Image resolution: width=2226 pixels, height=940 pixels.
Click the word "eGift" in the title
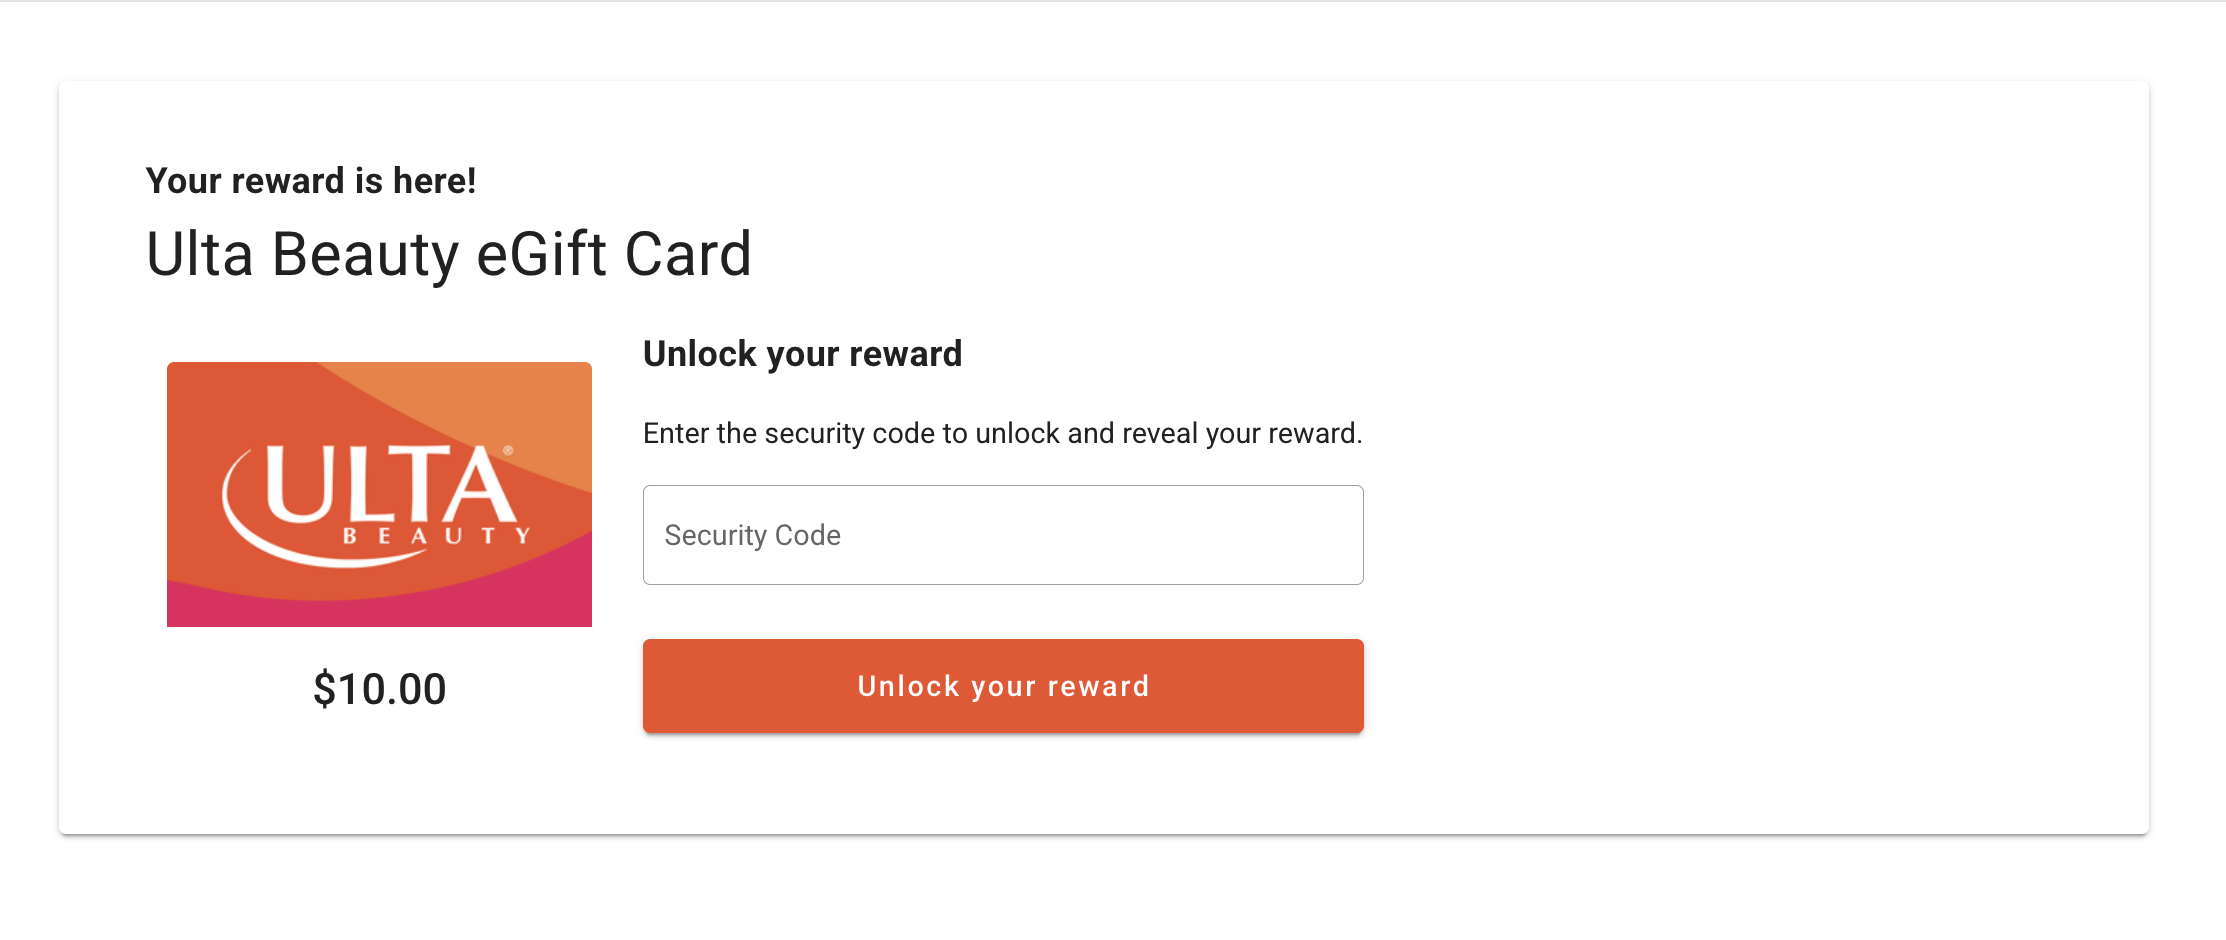[541, 254]
